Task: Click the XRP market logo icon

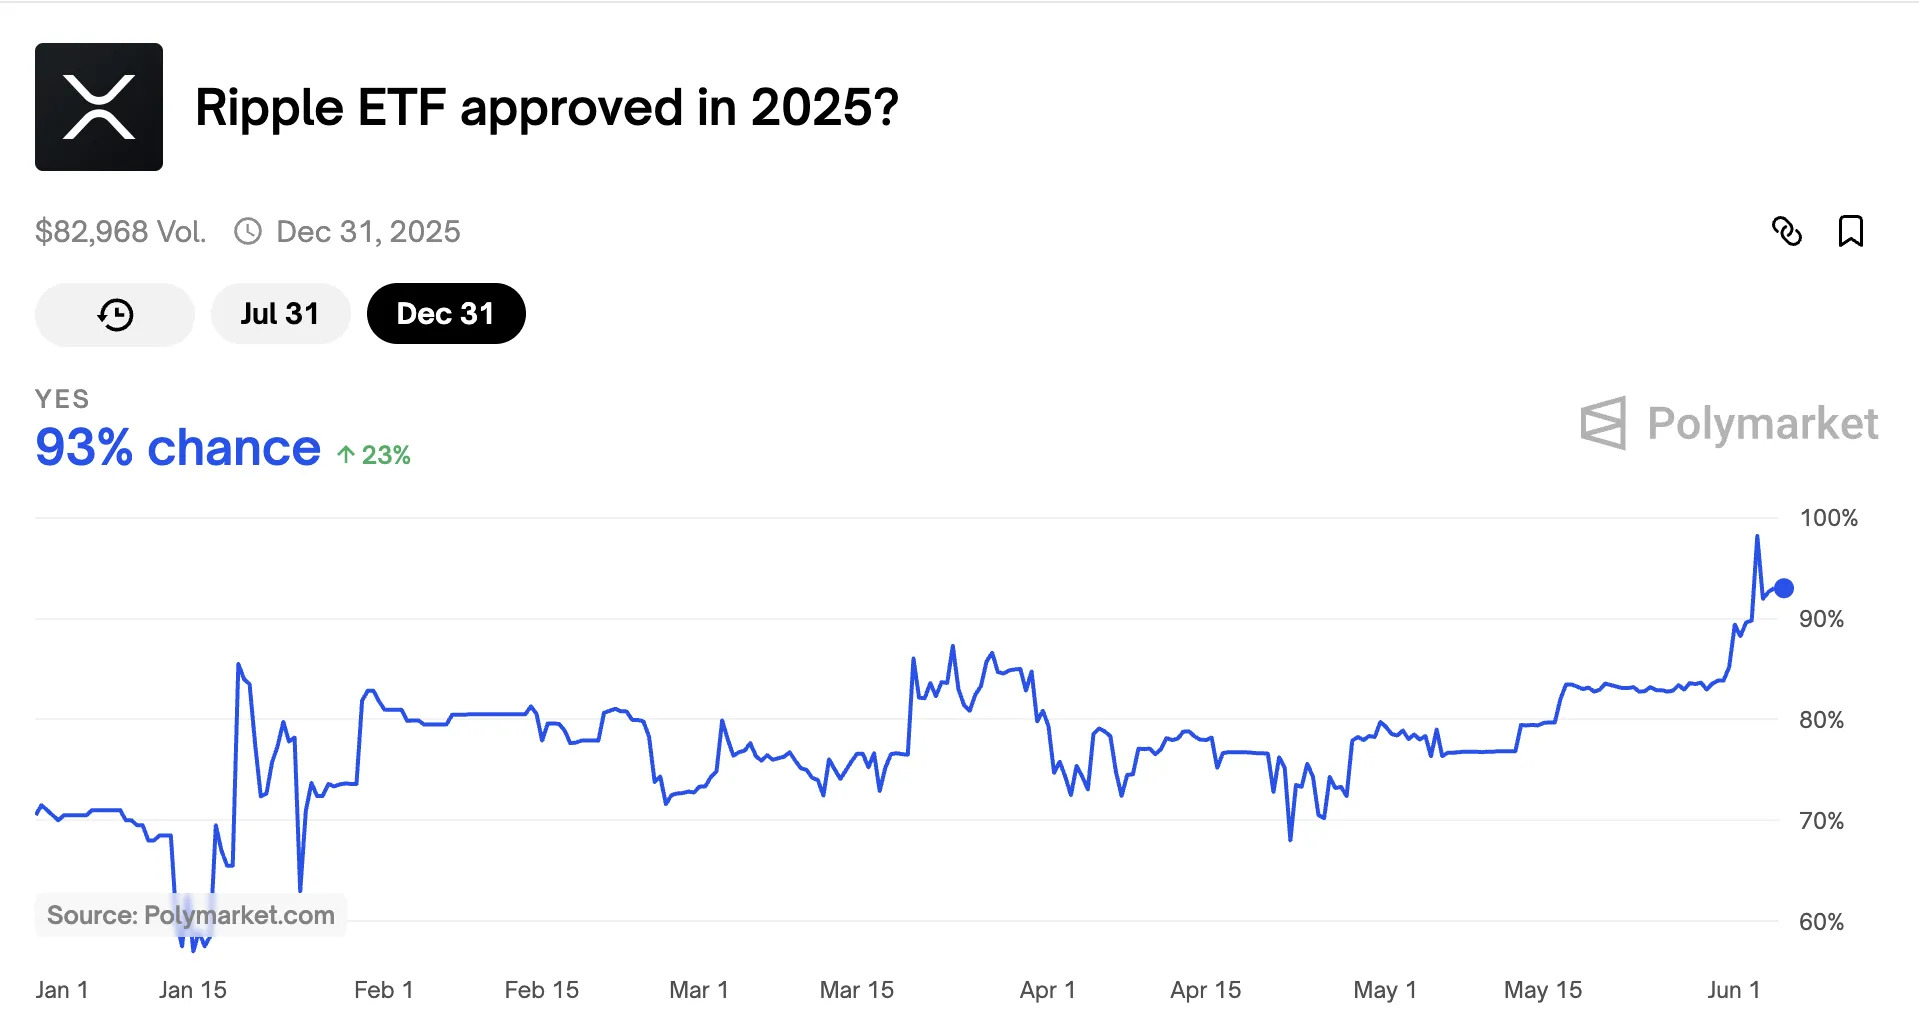Action: coord(98,104)
